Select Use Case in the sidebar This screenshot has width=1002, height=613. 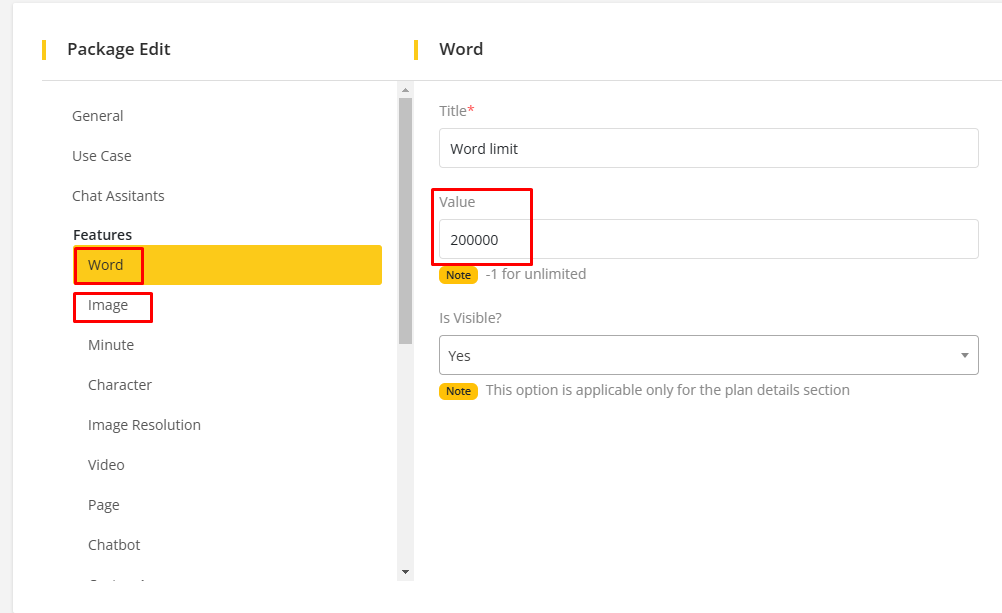click(102, 156)
